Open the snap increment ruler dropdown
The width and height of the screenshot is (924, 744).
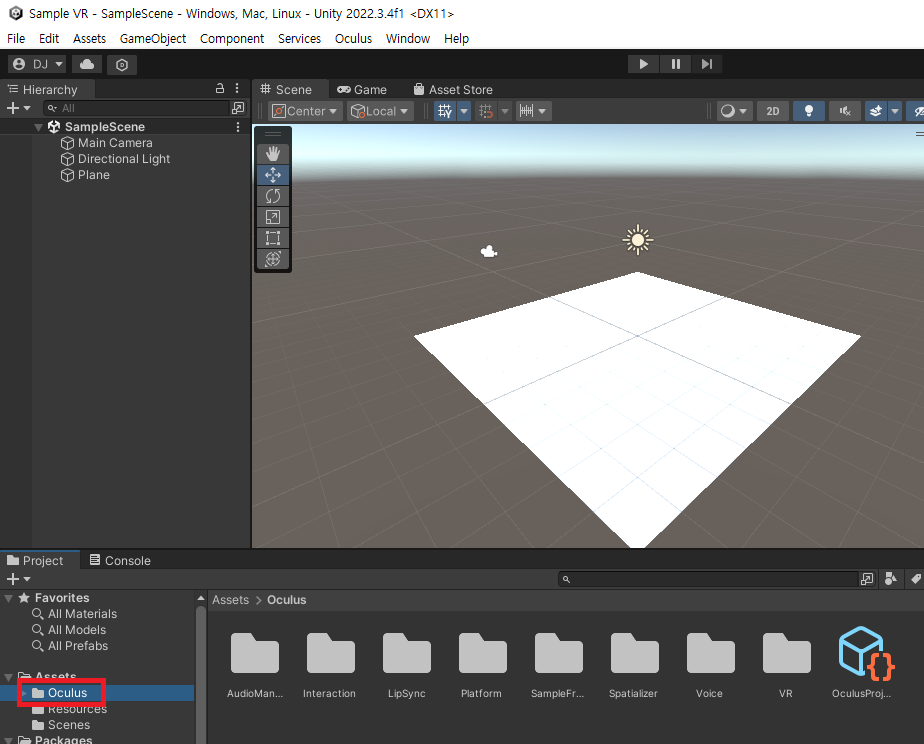pyautogui.click(x=533, y=111)
